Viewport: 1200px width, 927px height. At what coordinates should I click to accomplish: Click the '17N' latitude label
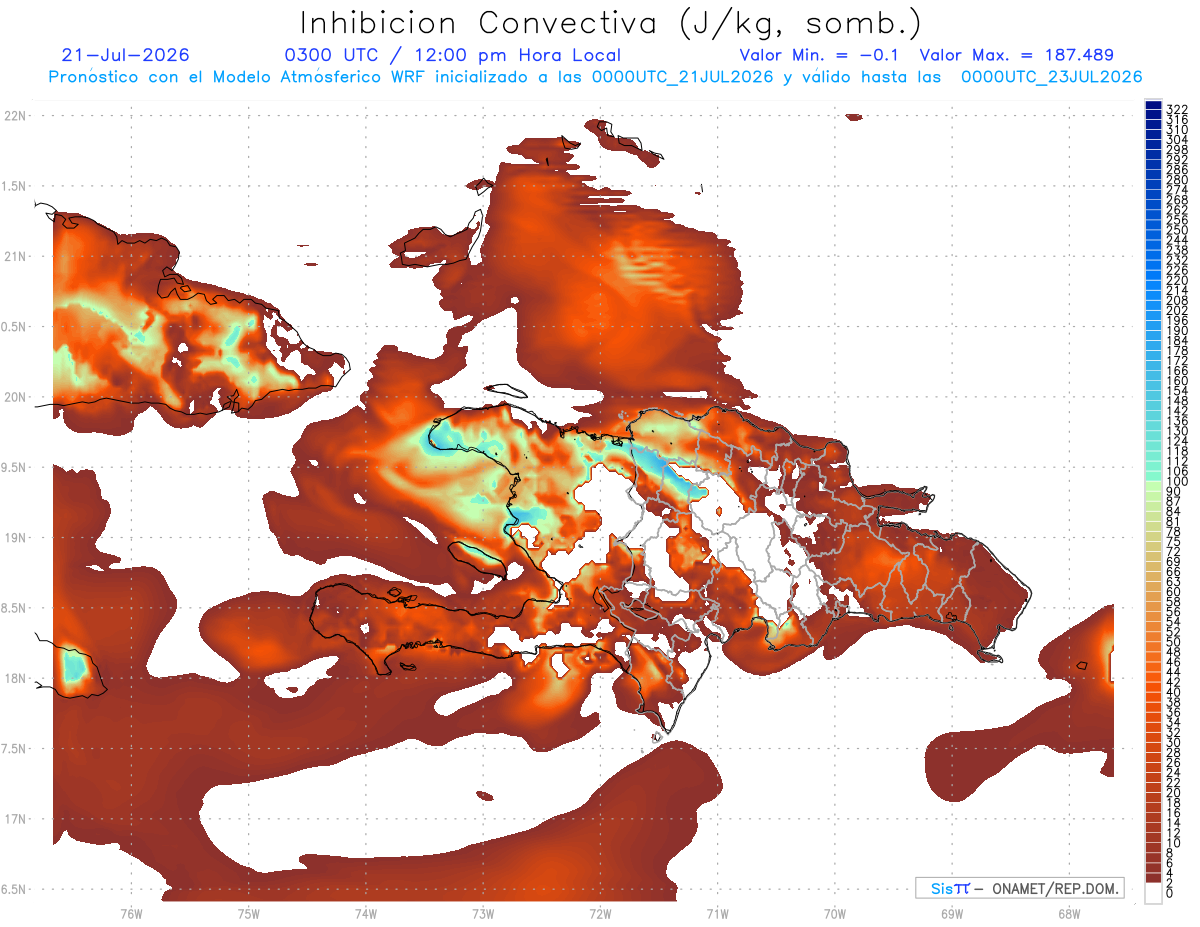tap(15, 819)
